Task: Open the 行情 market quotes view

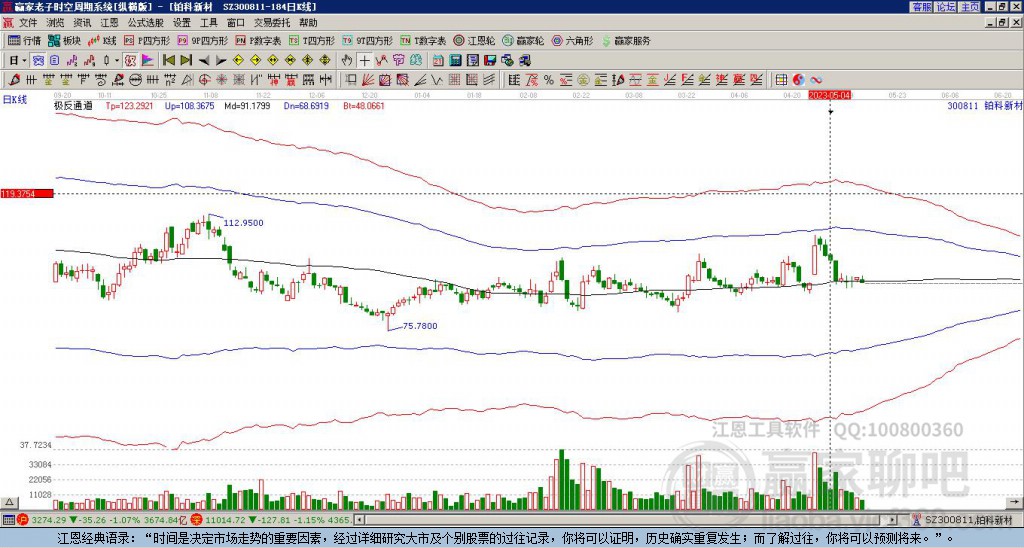Action: [24, 40]
